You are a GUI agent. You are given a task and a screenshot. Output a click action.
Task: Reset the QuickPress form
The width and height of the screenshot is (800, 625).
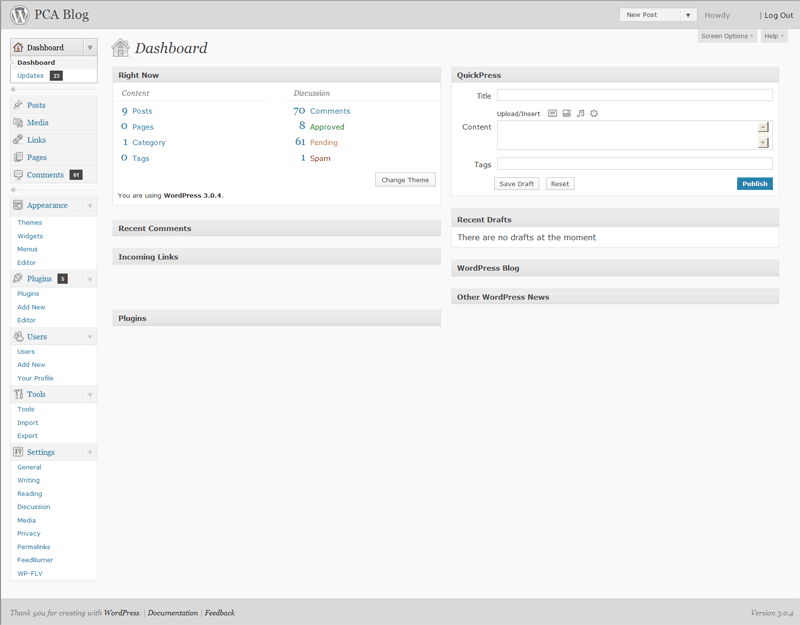(x=560, y=184)
